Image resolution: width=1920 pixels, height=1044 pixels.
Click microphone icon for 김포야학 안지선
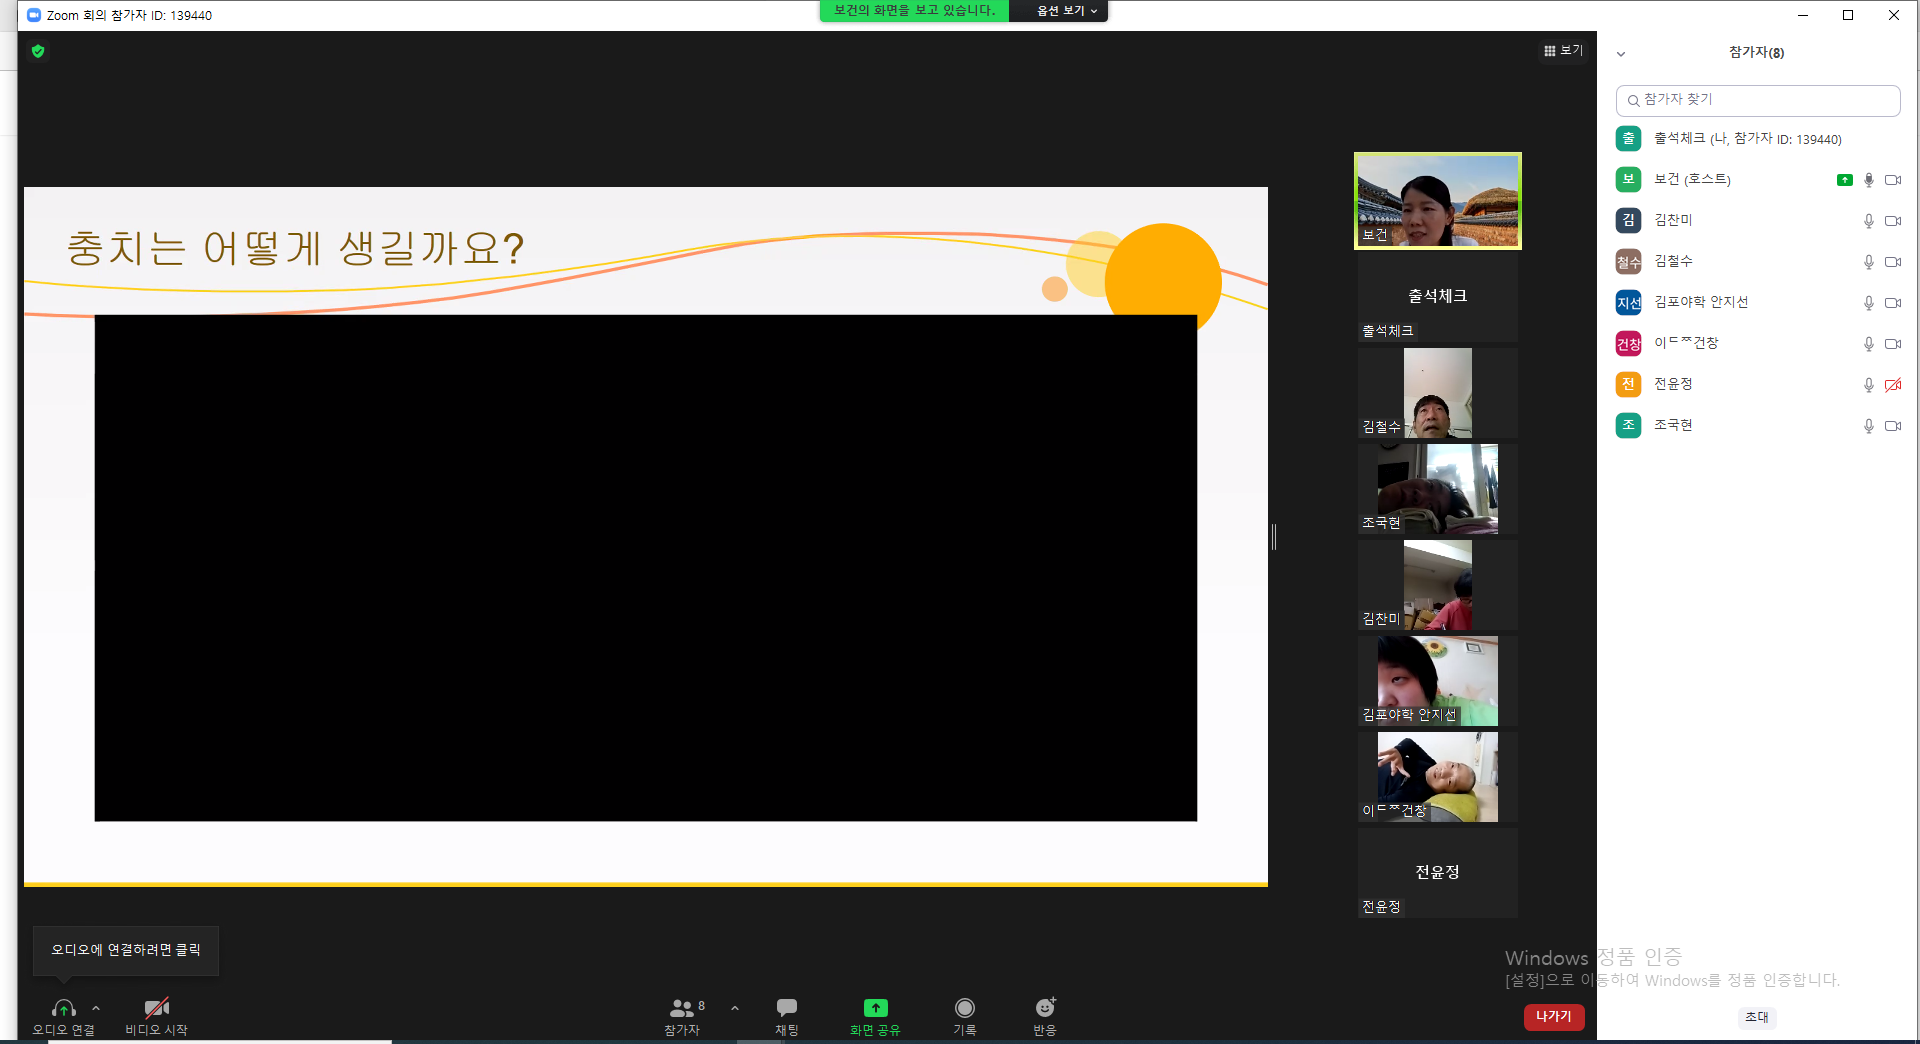pyautogui.click(x=1868, y=303)
